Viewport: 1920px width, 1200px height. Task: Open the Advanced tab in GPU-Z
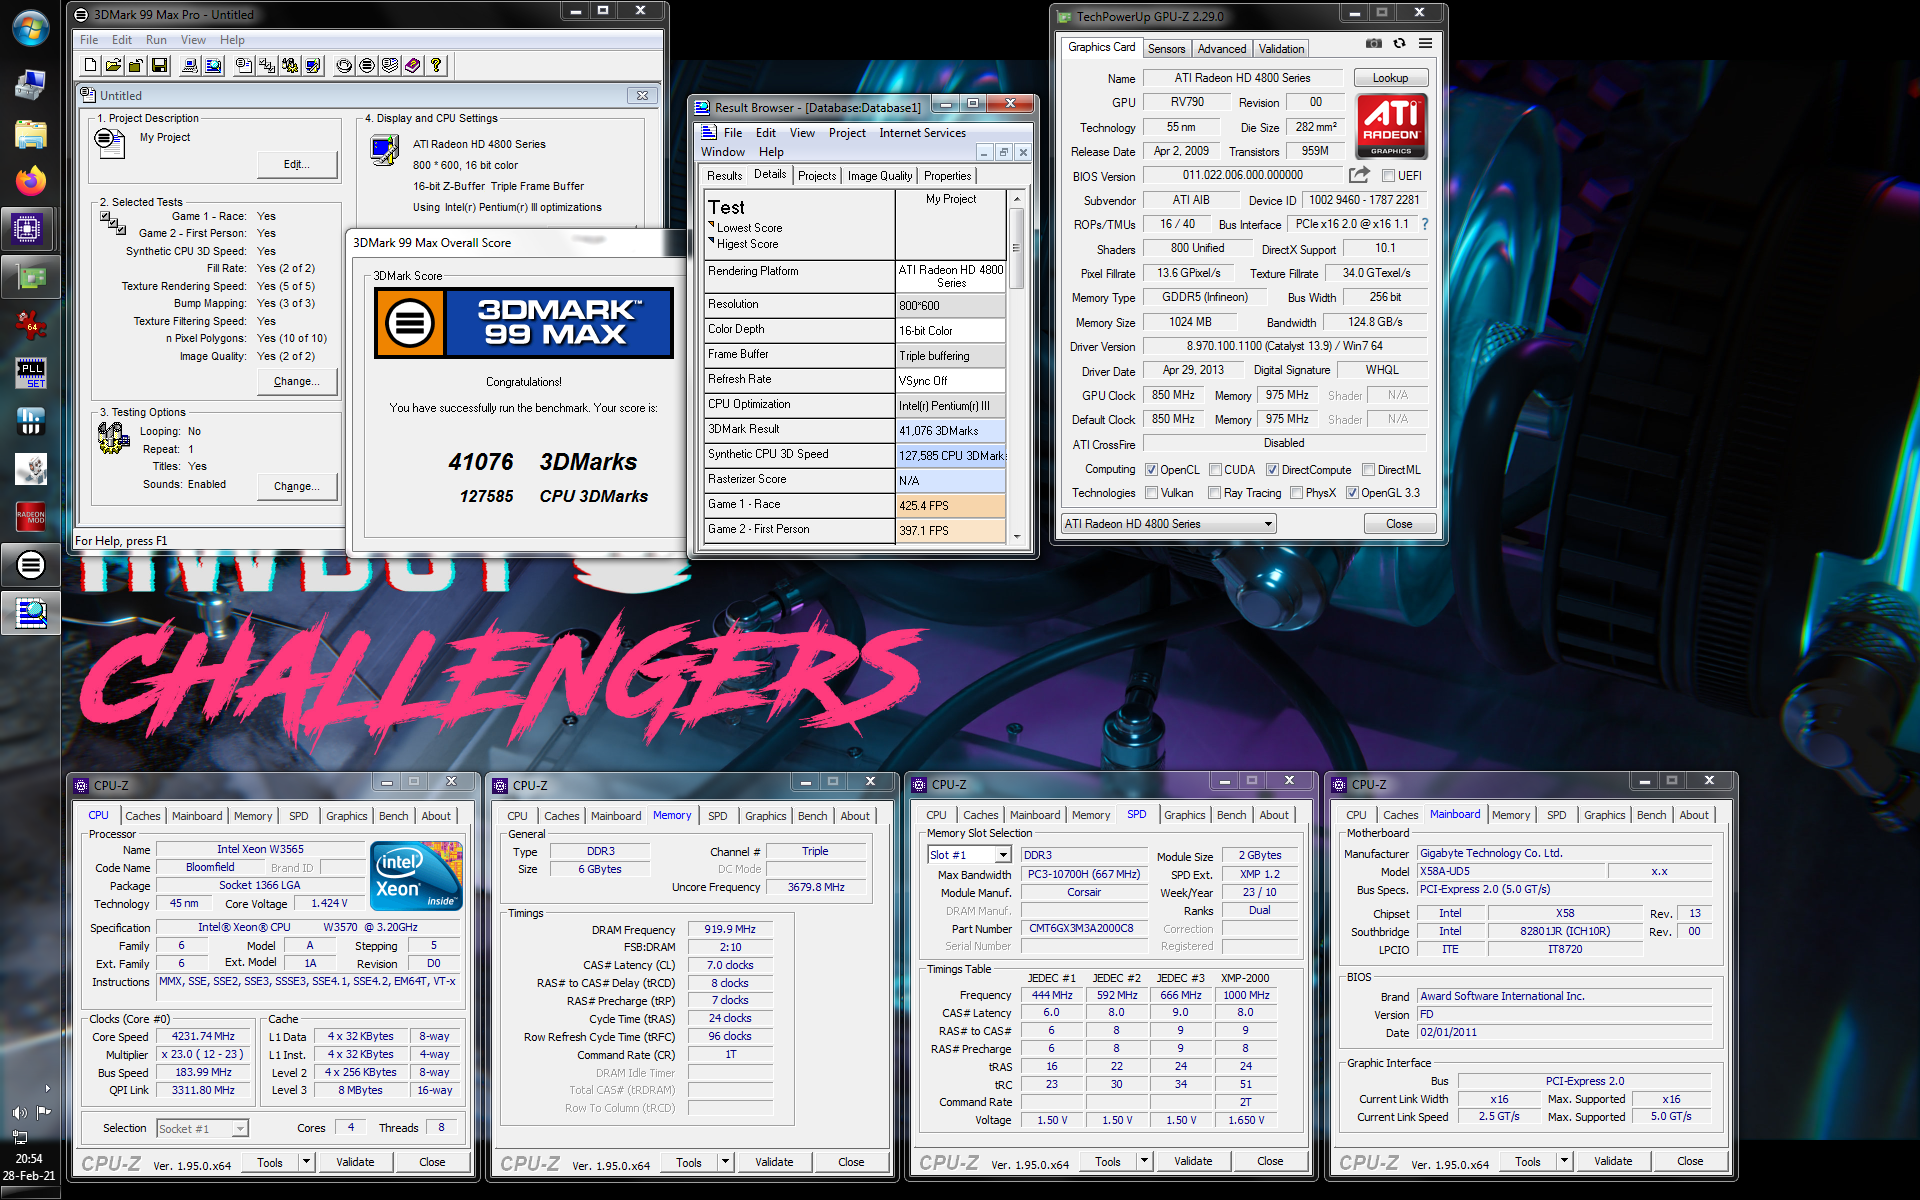click(1221, 49)
